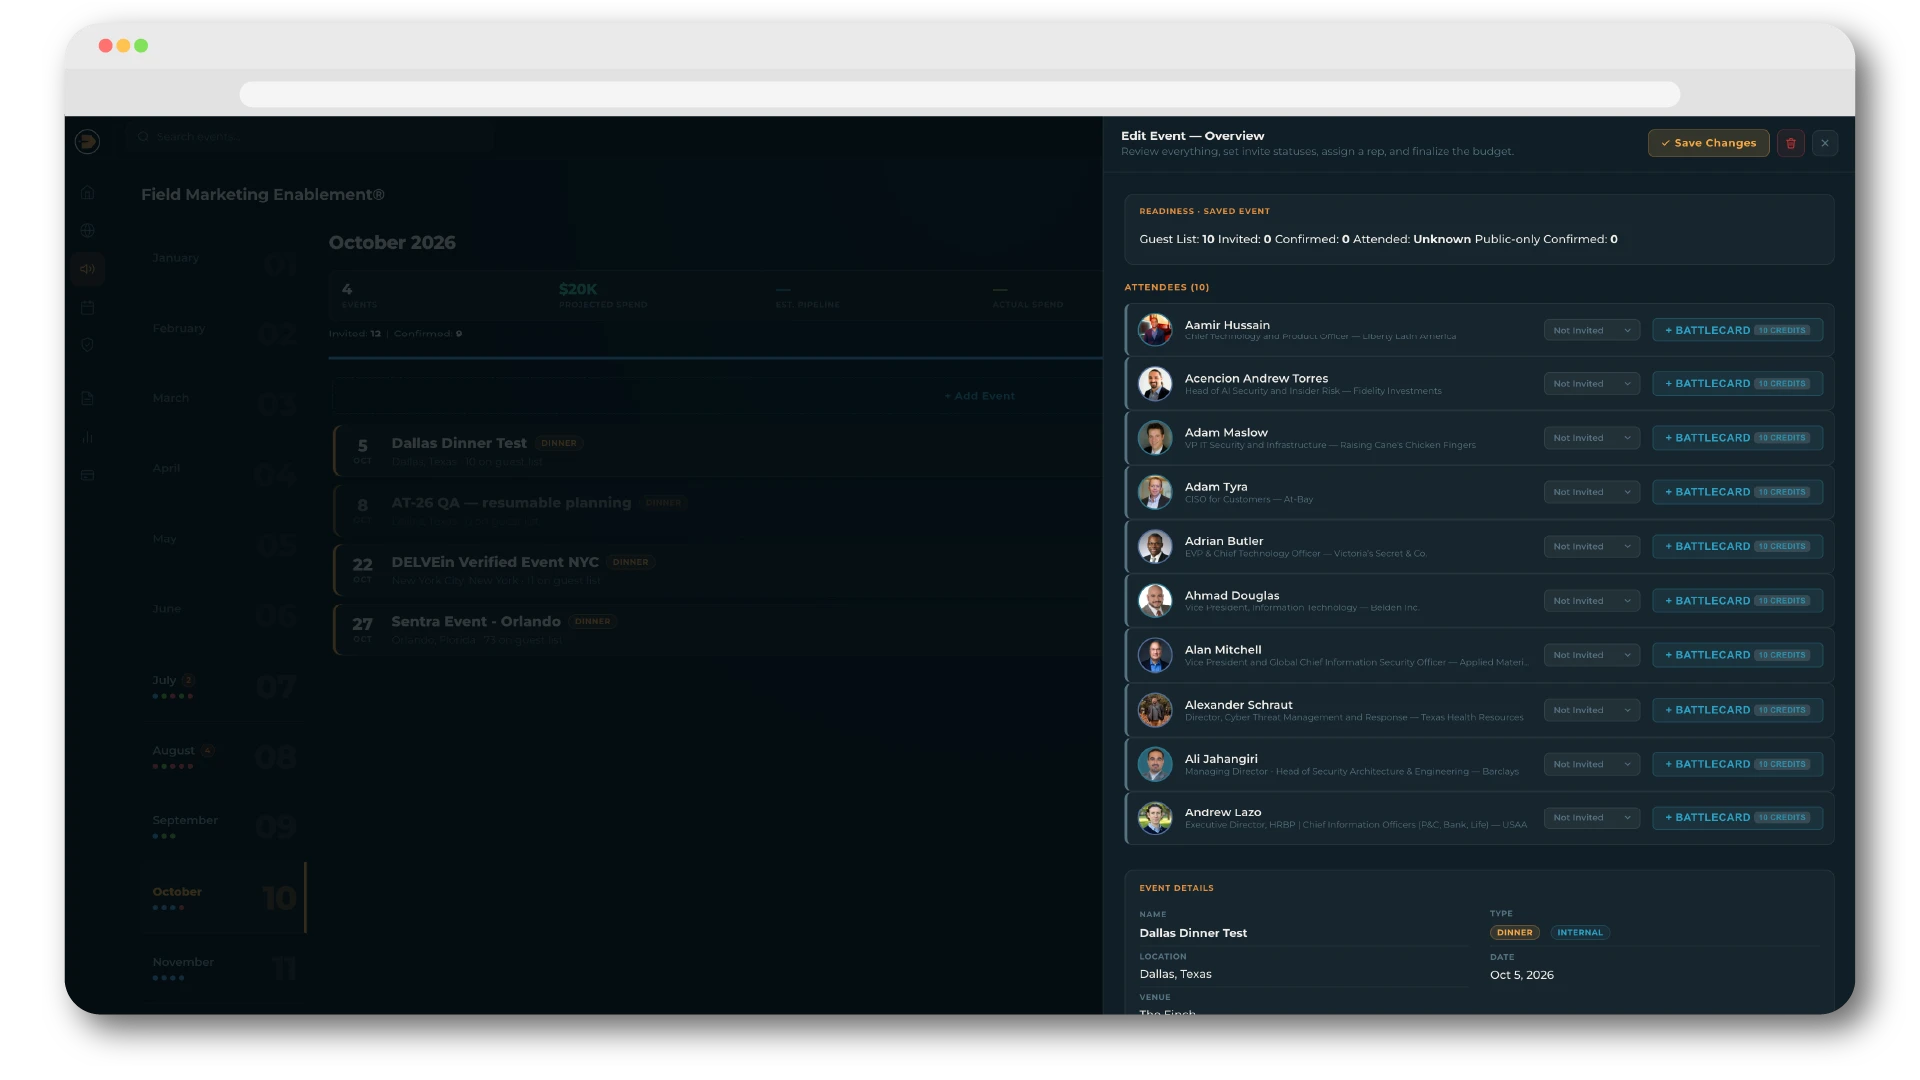Viewport: 1920px width, 1080px height.
Task: Open Not Invited dropdown for Adam Maslow
Action: point(1591,438)
